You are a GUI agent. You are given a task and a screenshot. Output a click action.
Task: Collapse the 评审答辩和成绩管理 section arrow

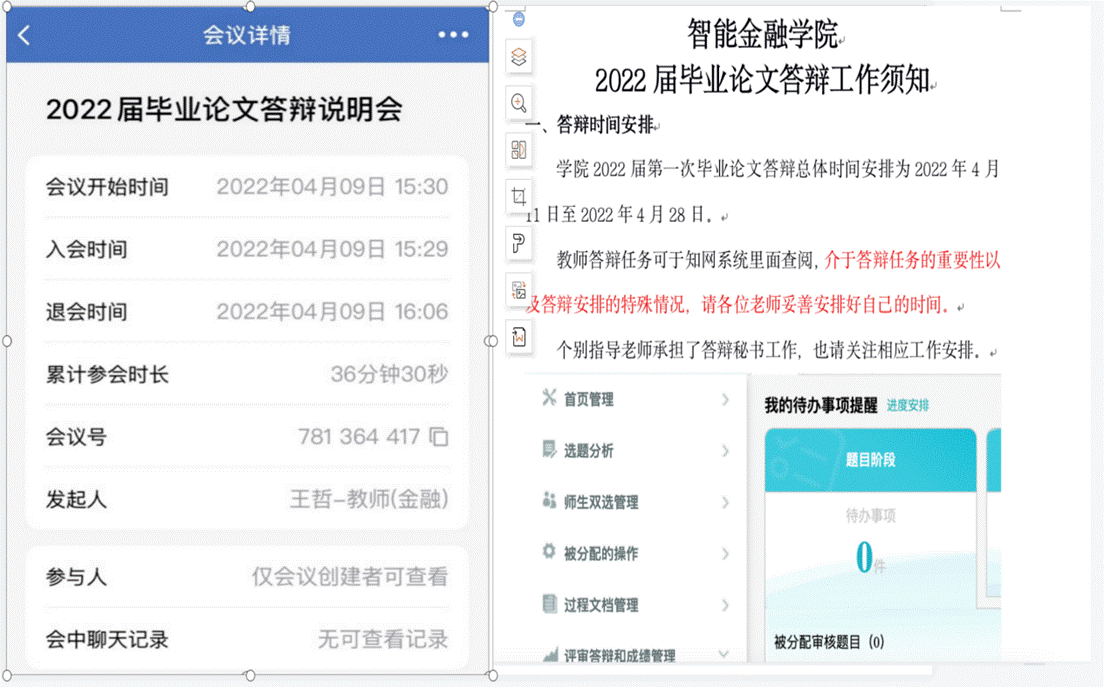(725, 655)
